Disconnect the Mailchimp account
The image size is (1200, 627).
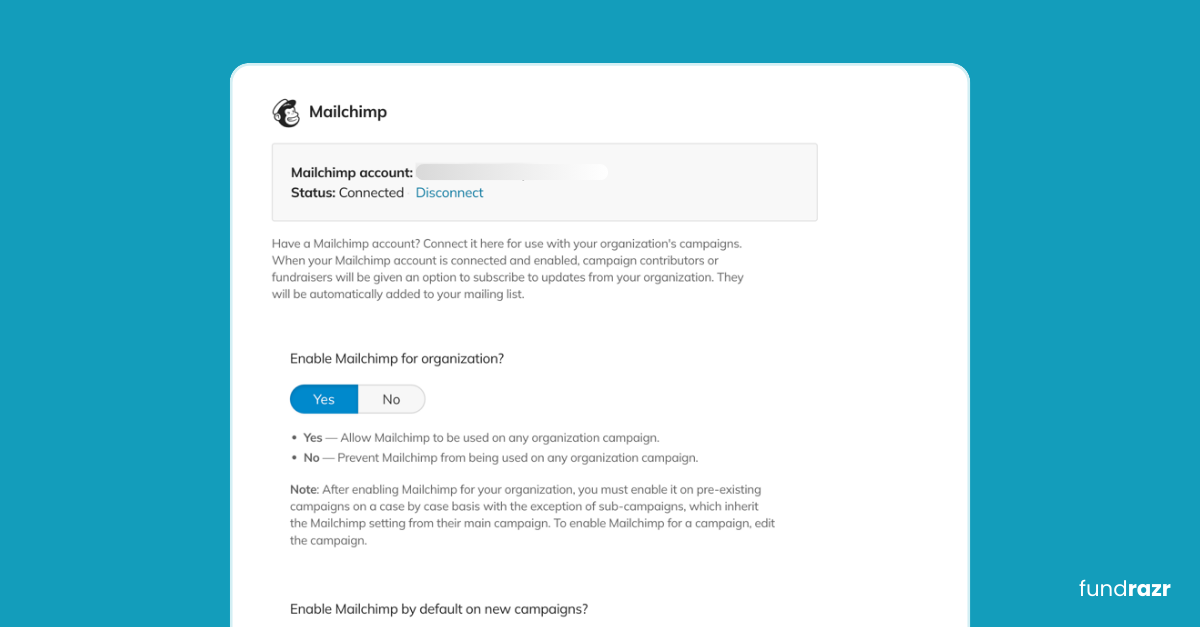point(449,193)
